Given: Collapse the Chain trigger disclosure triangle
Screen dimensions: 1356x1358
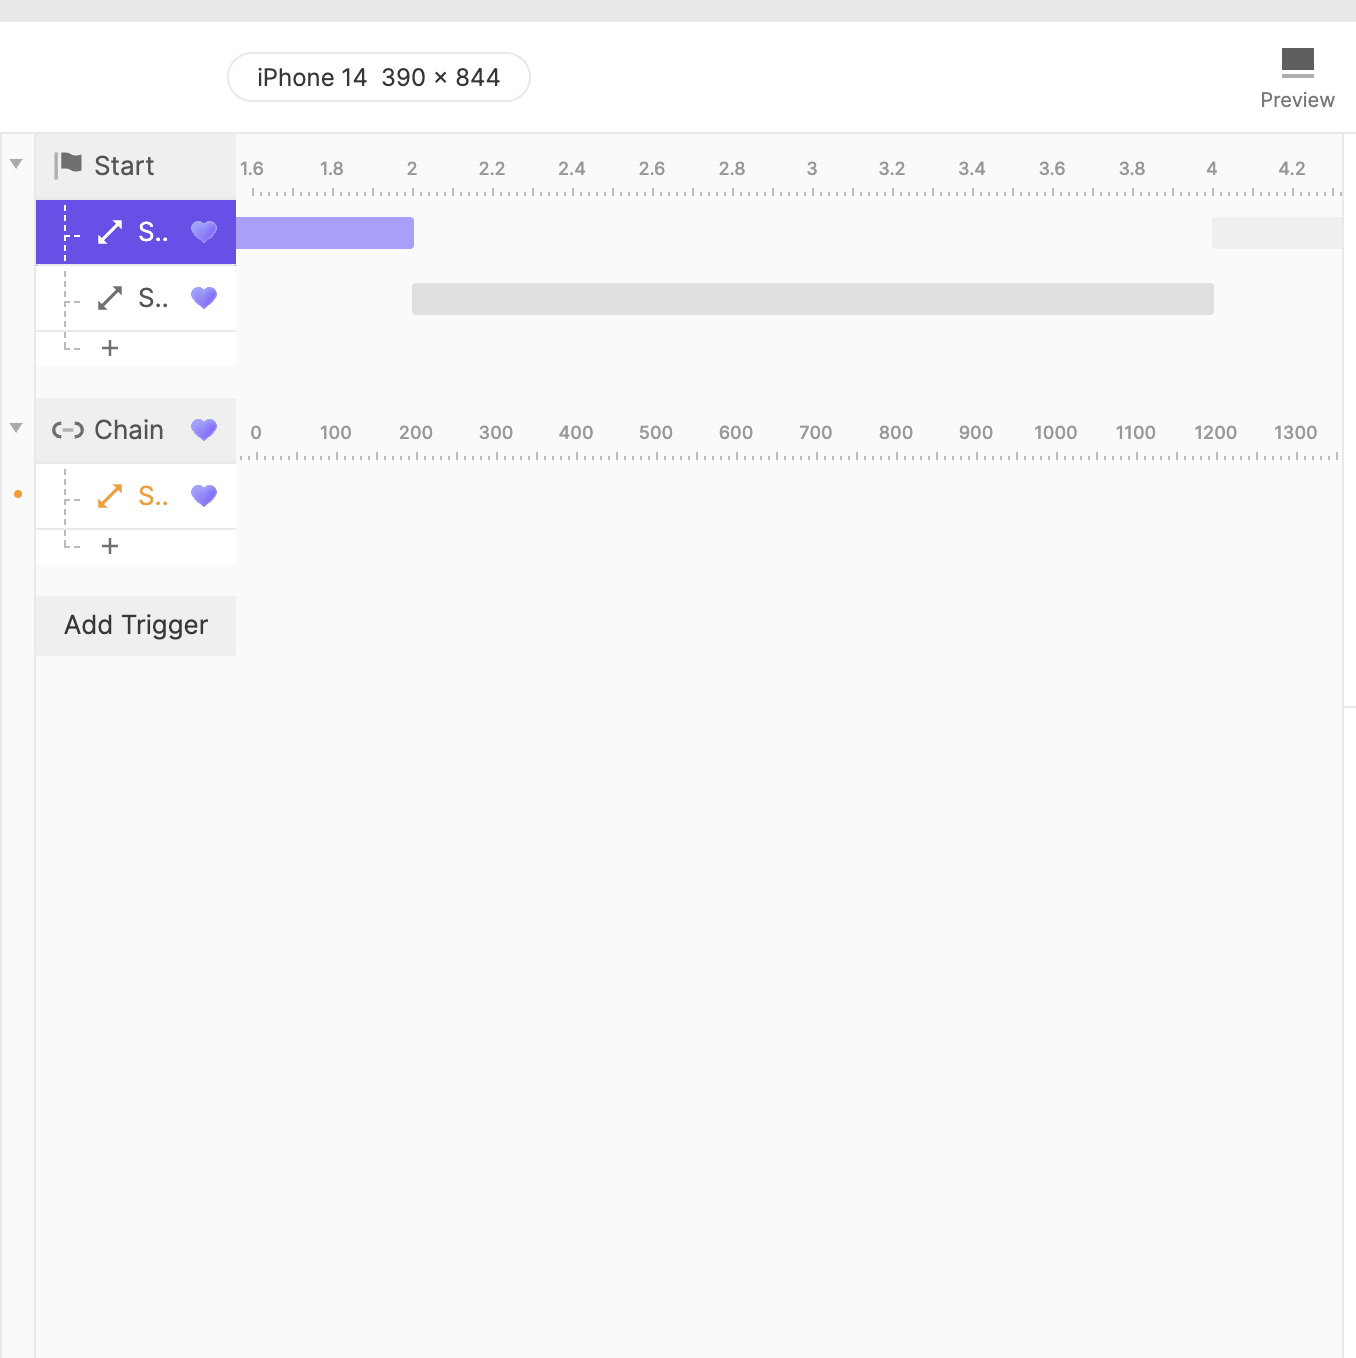Looking at the screenshot, I should click(x=16, y=427).
